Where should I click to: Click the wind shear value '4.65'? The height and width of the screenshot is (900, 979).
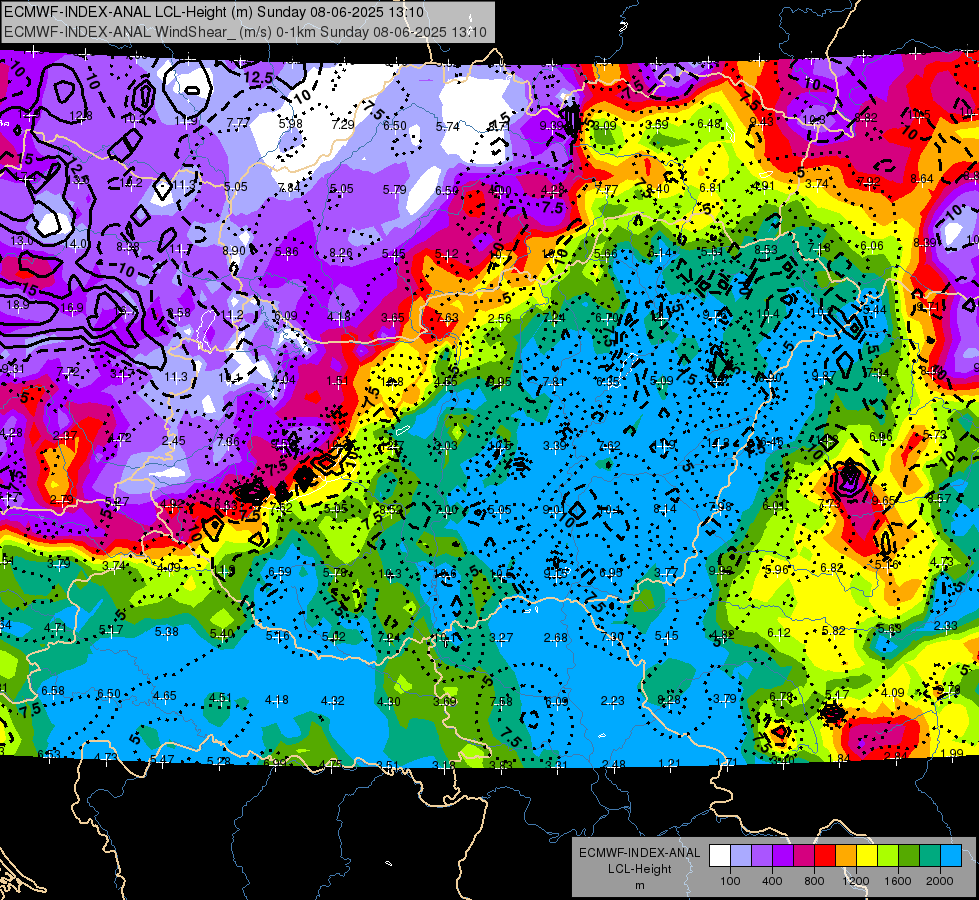pos(165,696)
